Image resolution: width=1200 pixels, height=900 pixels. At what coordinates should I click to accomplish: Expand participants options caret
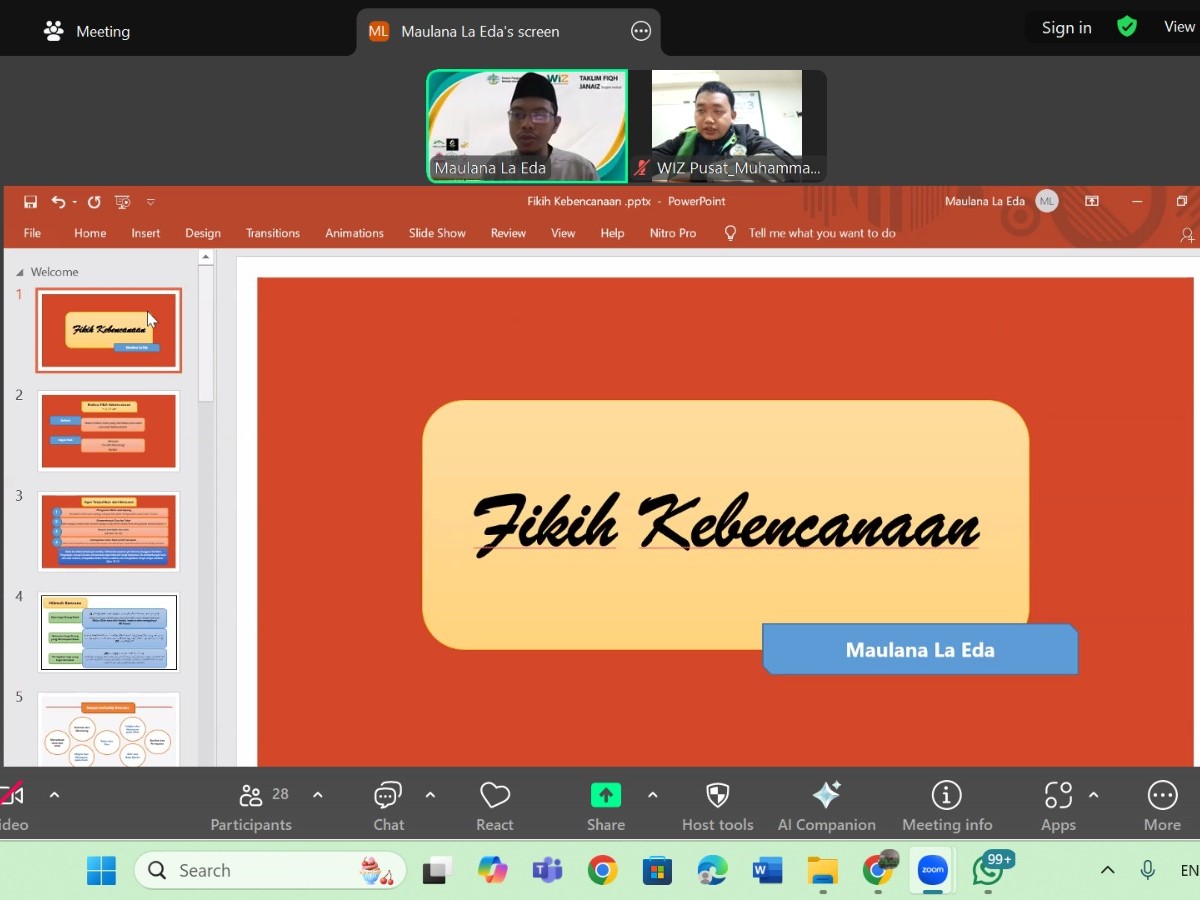pyautogui.click(x=318, y=795)
